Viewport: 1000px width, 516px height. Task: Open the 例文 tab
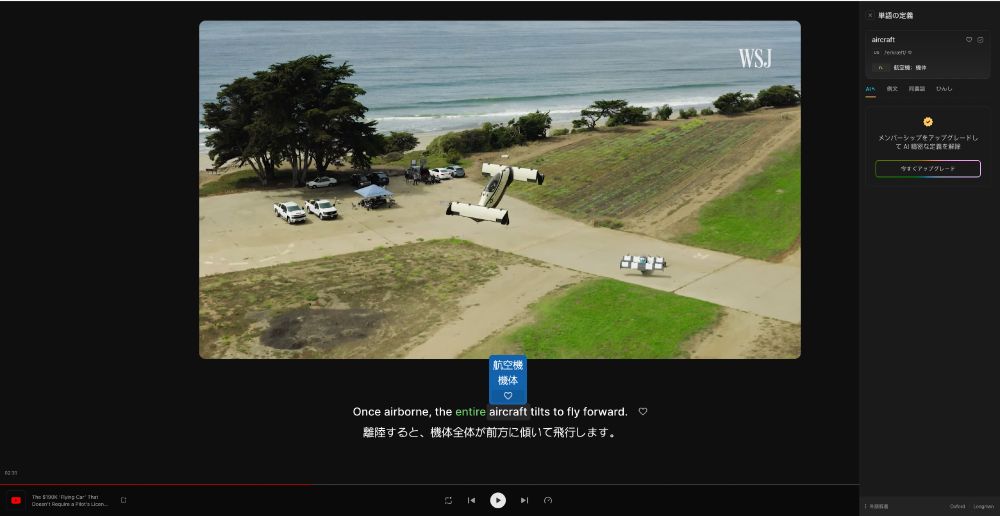(x=892, y=89)
